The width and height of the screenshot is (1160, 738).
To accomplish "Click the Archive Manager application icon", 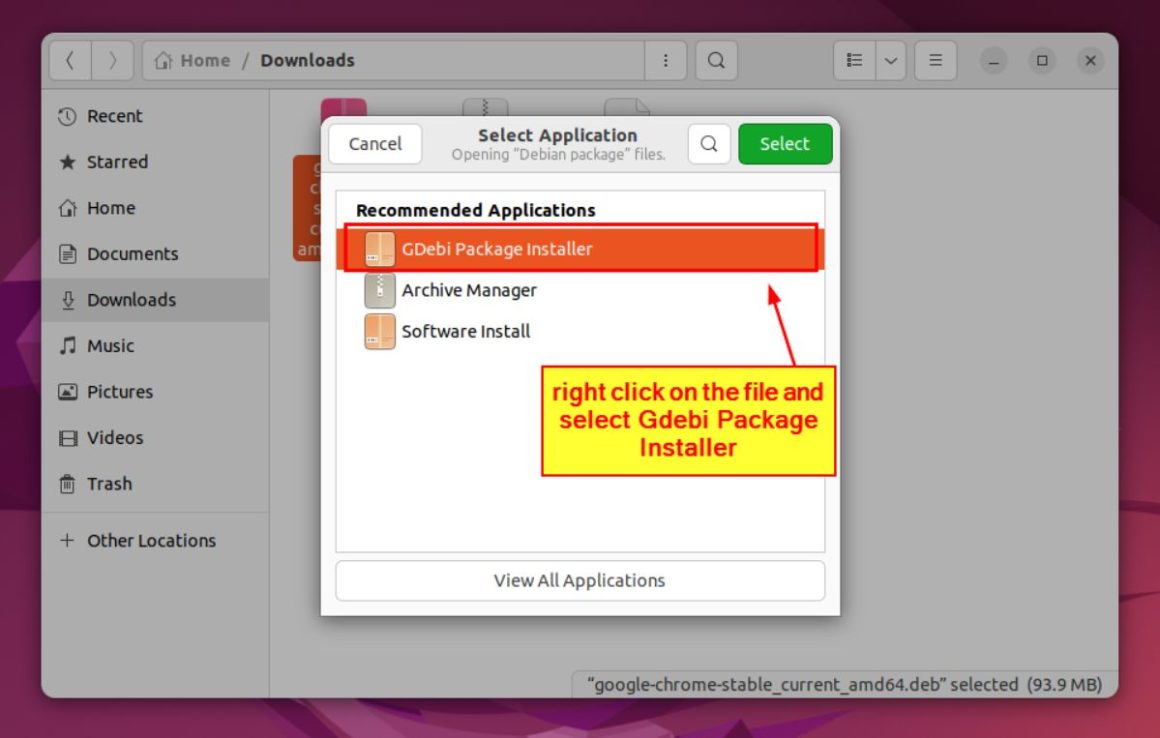I will [379, 290].
